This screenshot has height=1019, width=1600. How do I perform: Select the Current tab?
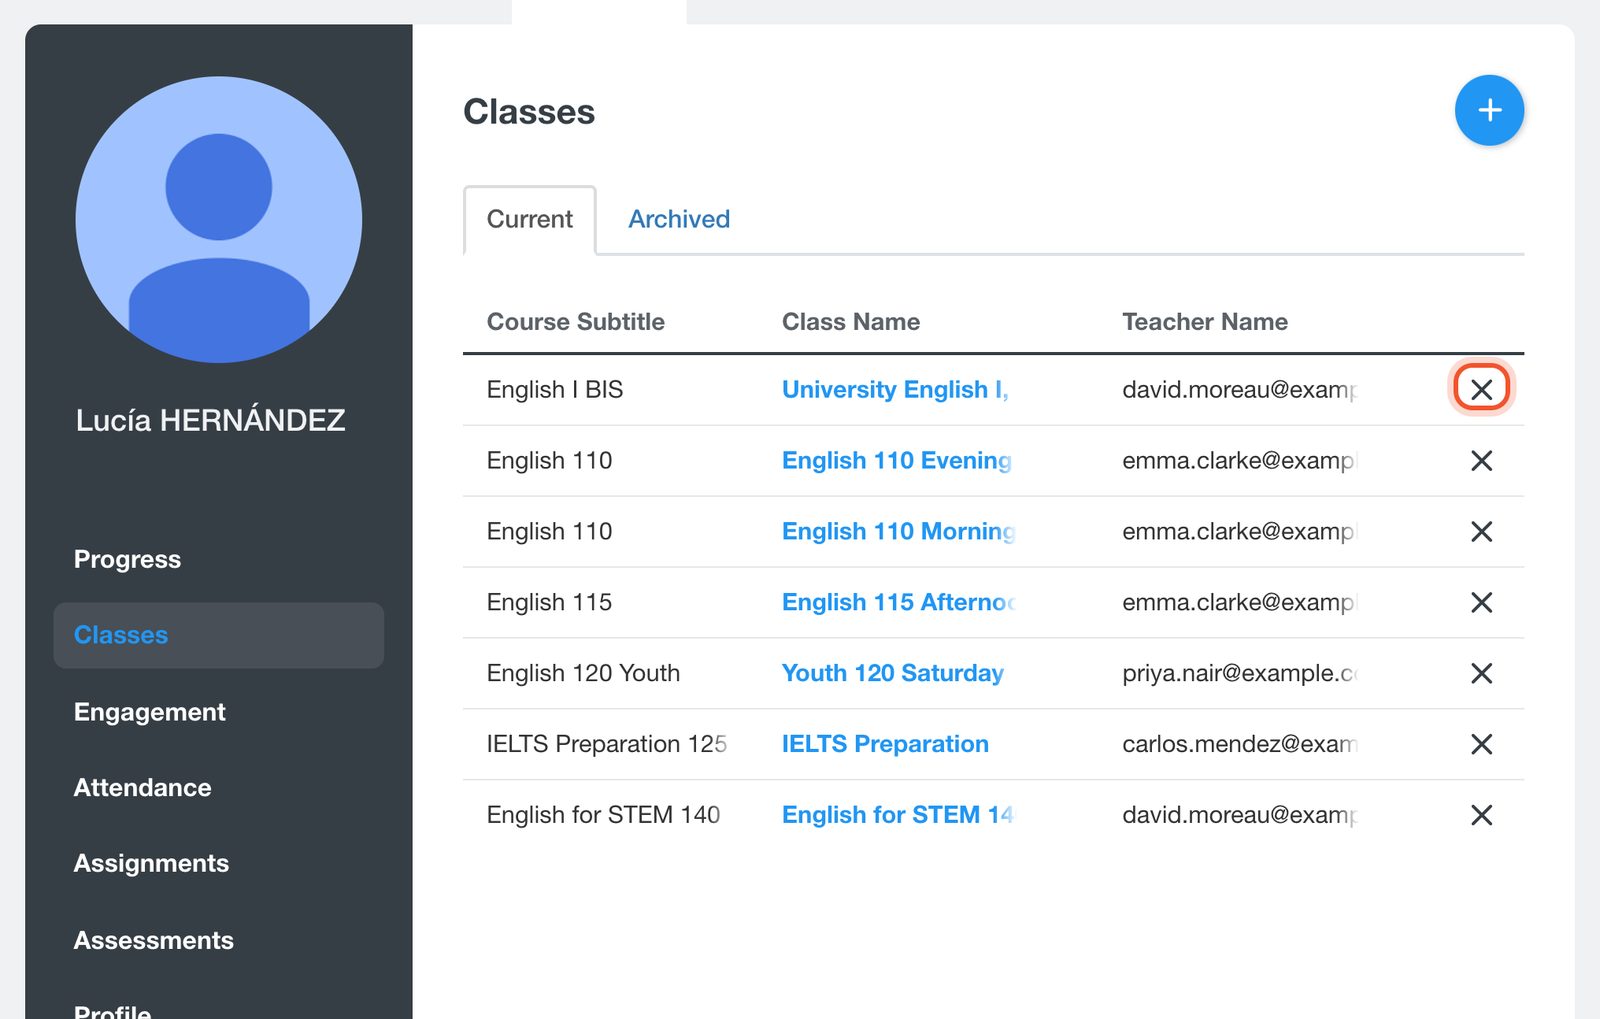(530, 219)
